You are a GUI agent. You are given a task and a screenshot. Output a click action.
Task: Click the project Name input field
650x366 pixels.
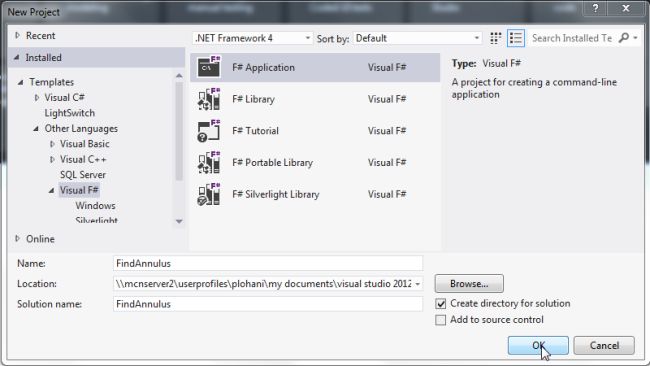[x=268, y=264]
